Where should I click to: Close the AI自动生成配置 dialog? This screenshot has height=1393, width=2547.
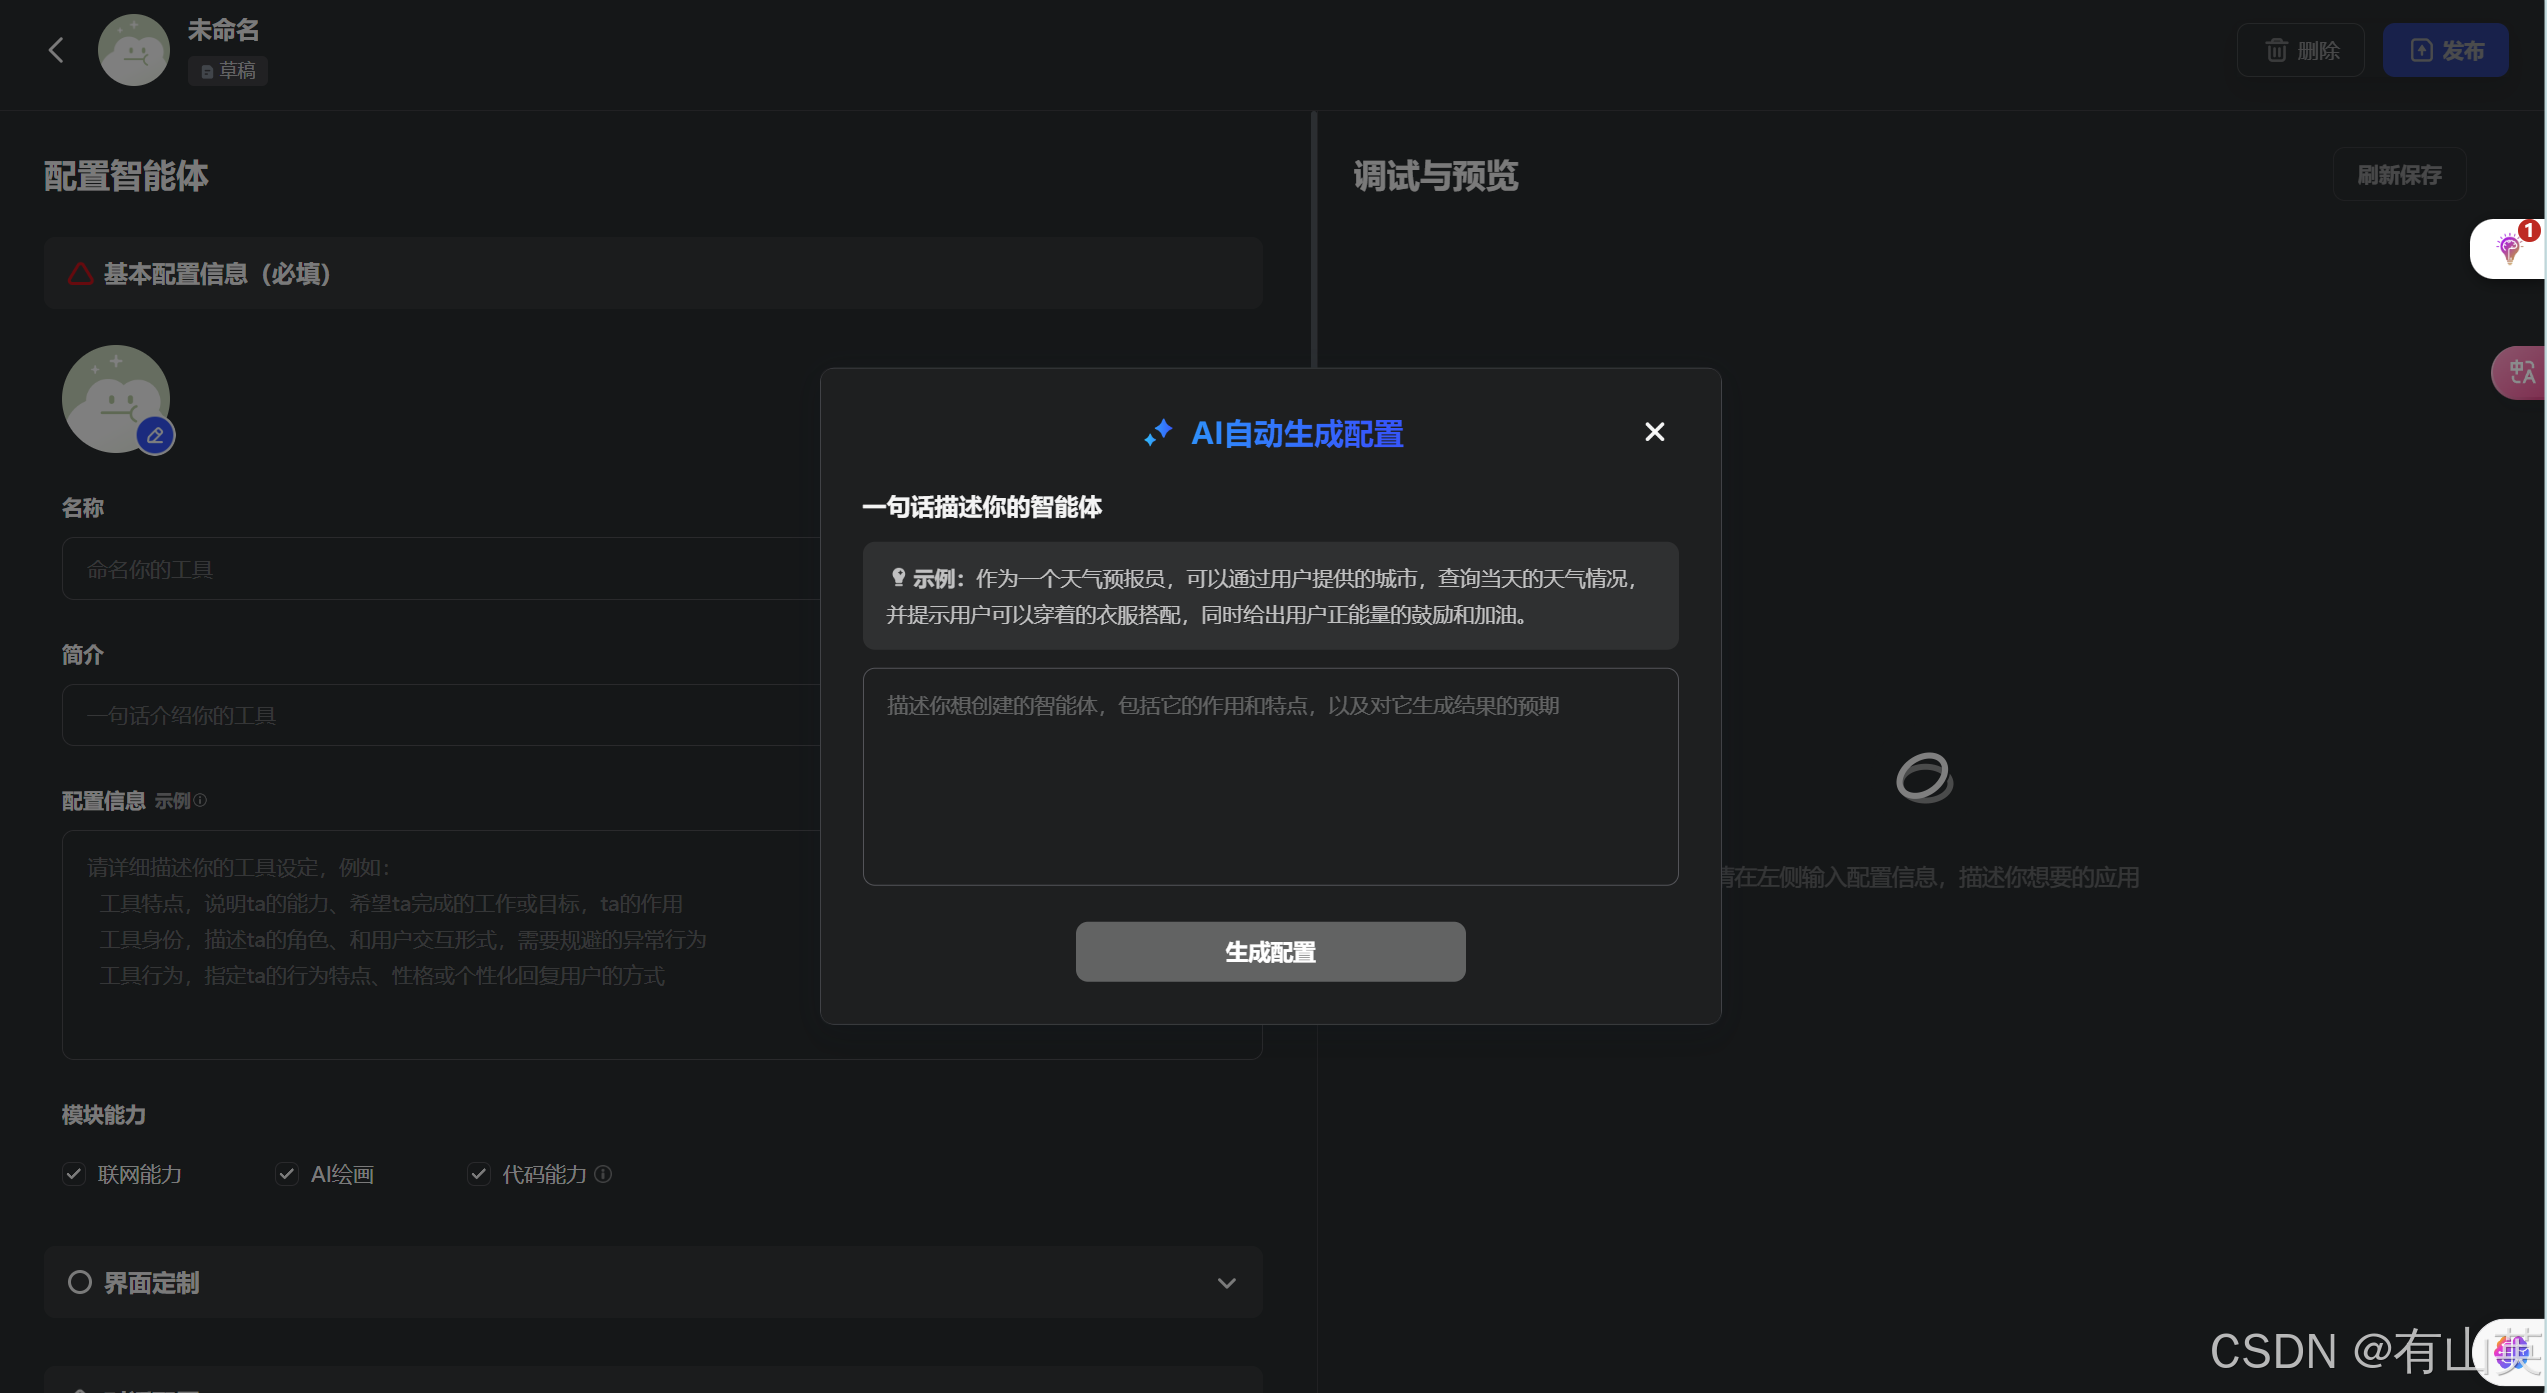click(1654, 431)
